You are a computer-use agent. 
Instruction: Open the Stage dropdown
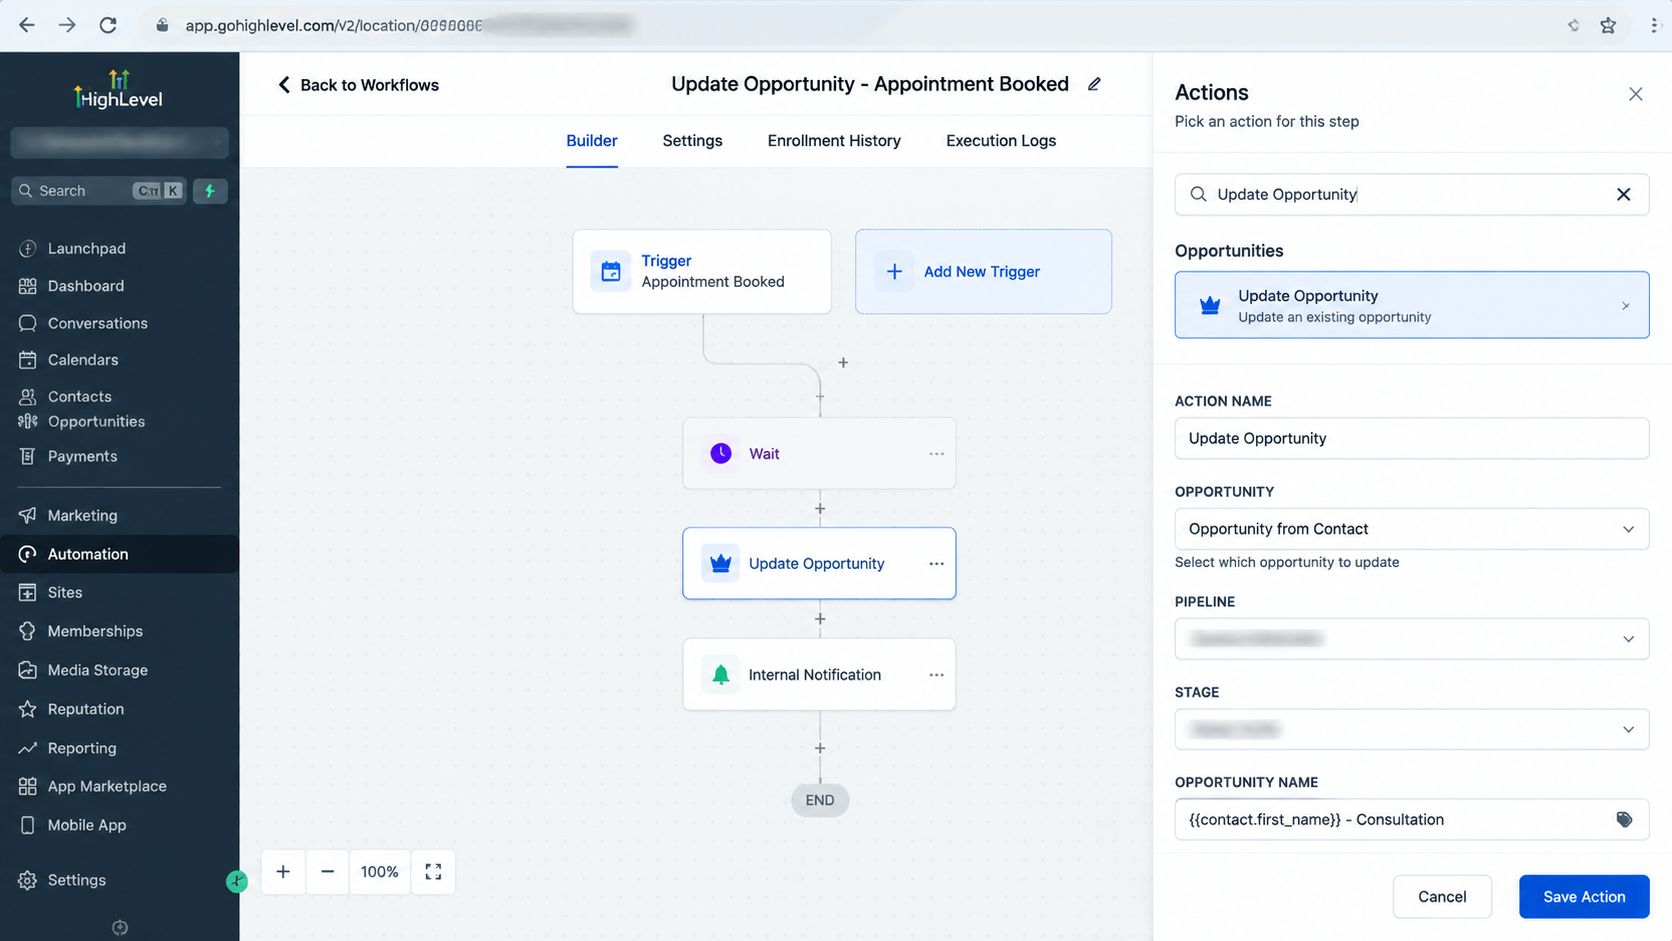pos(1411,729)
